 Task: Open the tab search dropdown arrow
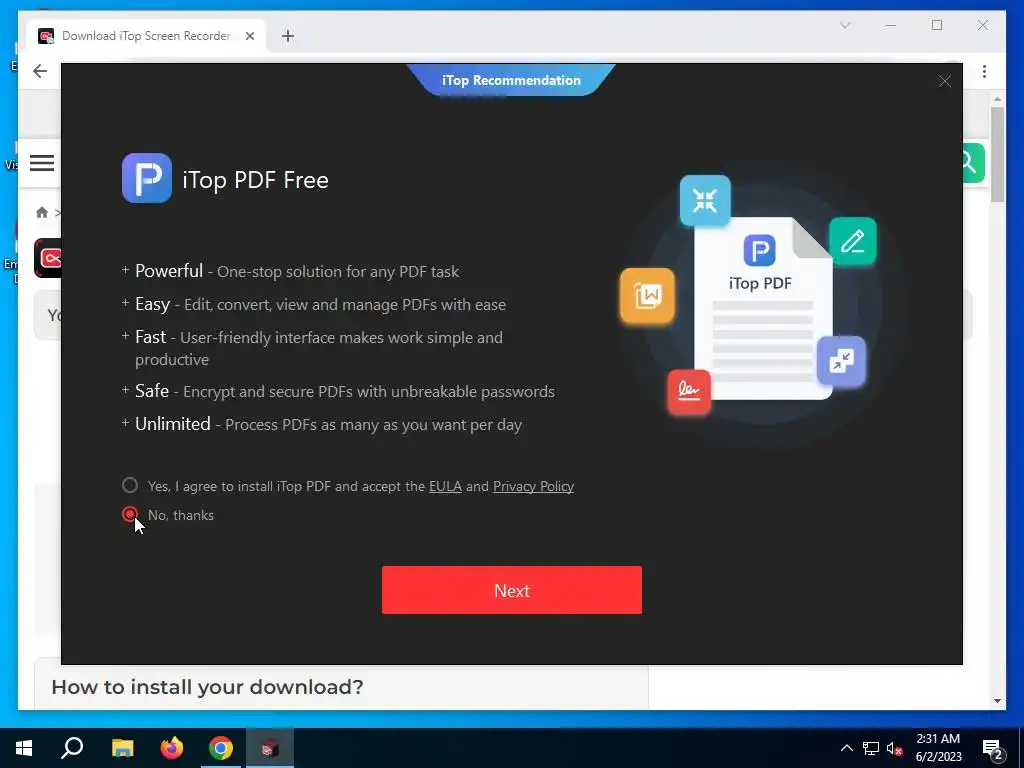coord(844,25)
